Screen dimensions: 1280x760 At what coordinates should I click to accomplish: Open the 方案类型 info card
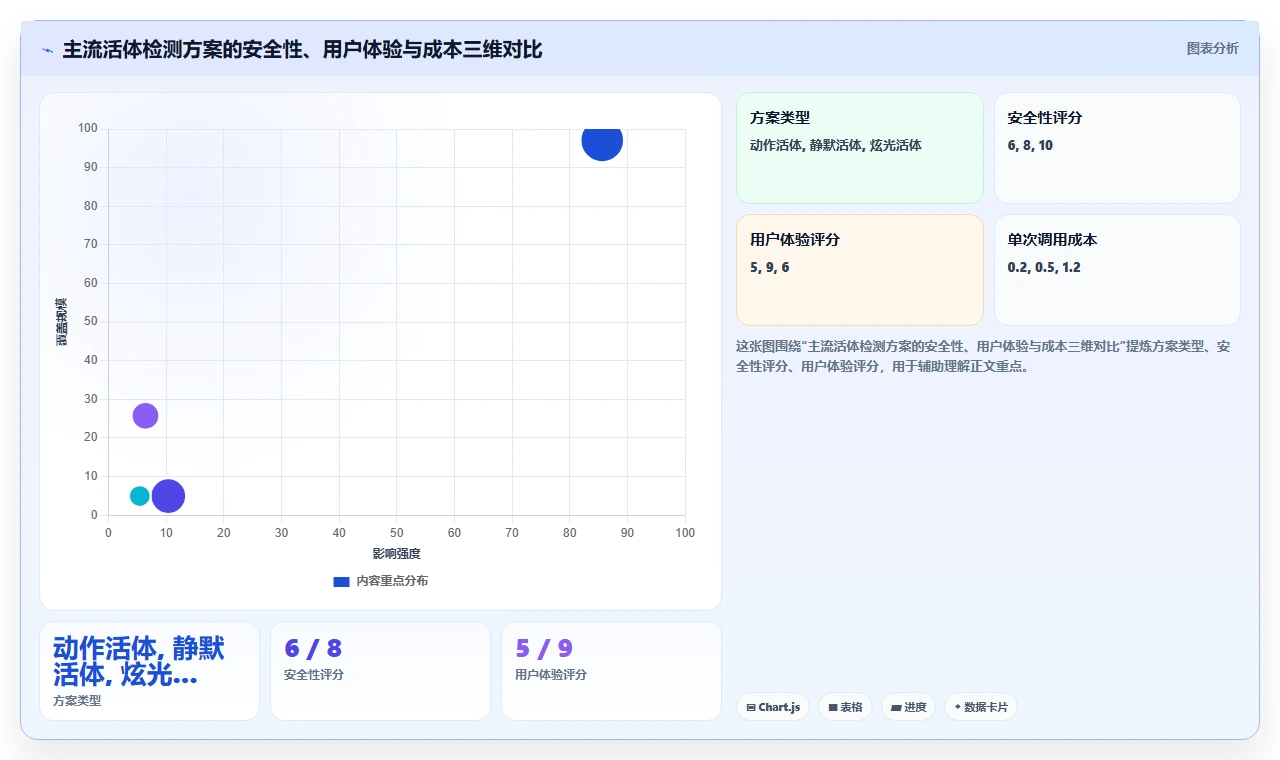(860, 148)
